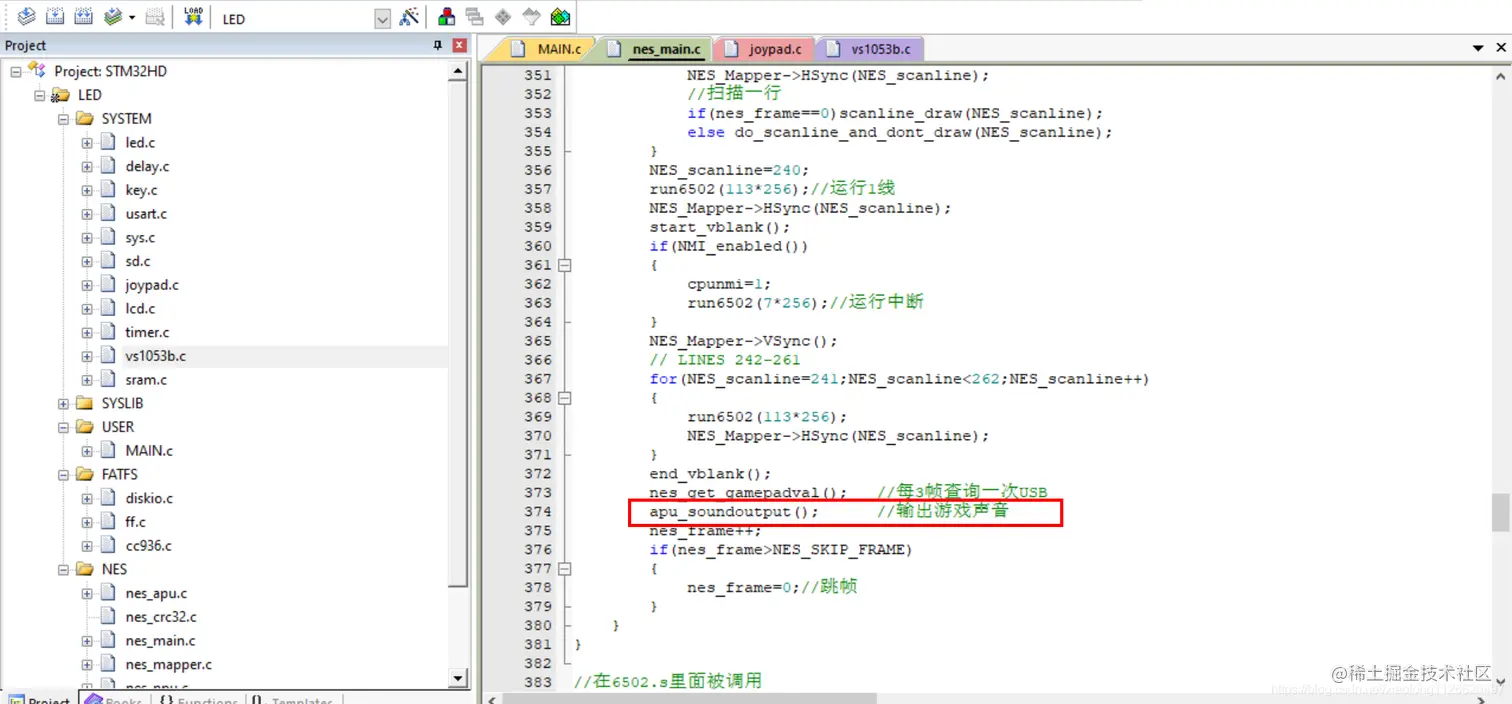Select ff.c in the FATFS group

tap(135, 522)
